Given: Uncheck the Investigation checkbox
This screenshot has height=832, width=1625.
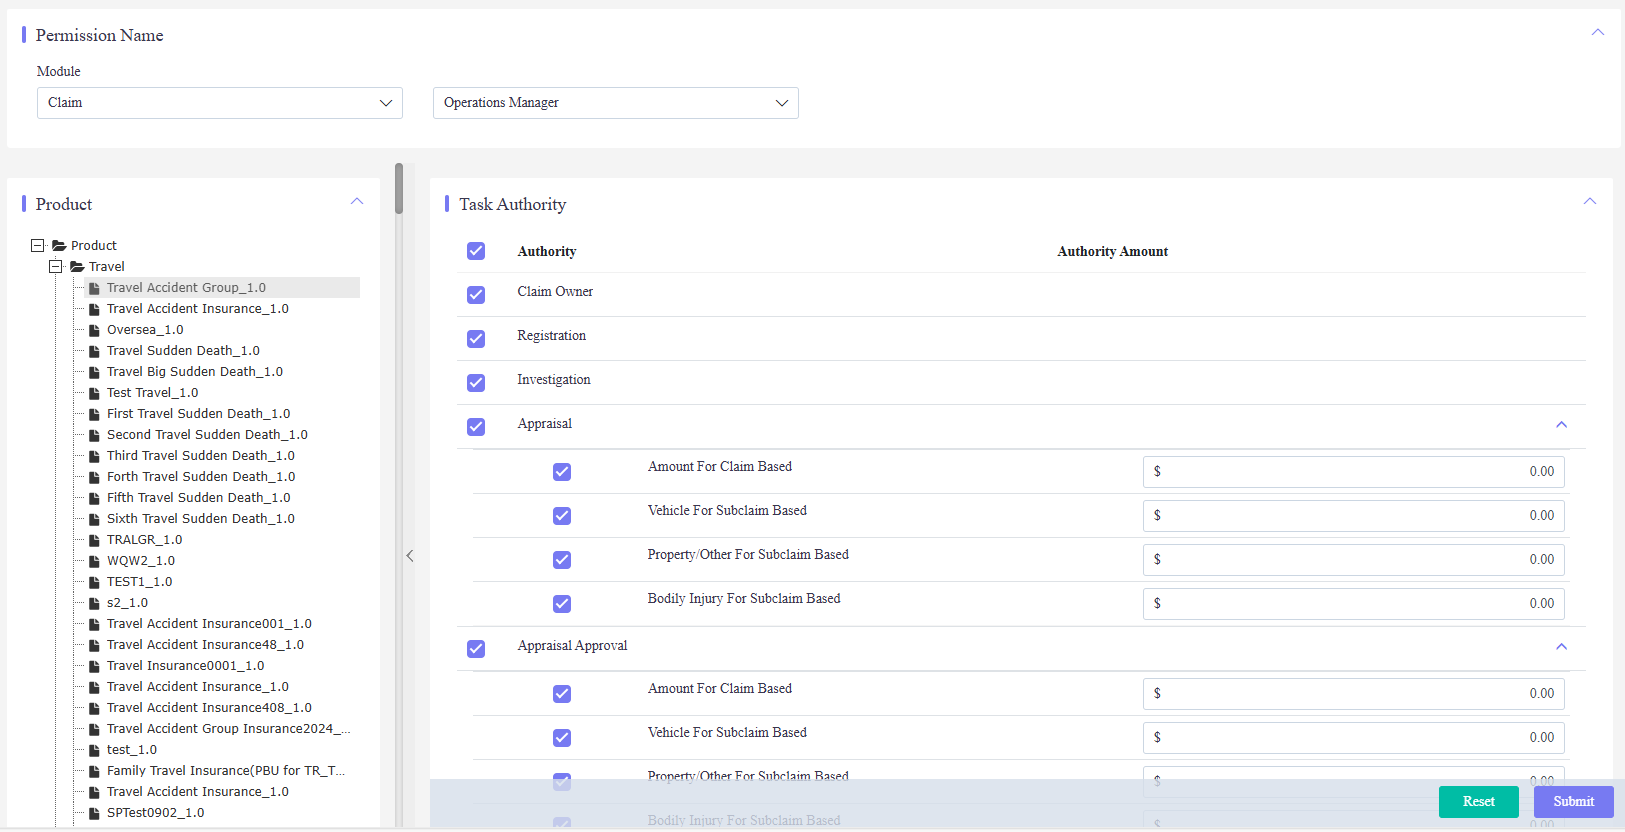Looking at the screenshot, I should coord(476,383).
